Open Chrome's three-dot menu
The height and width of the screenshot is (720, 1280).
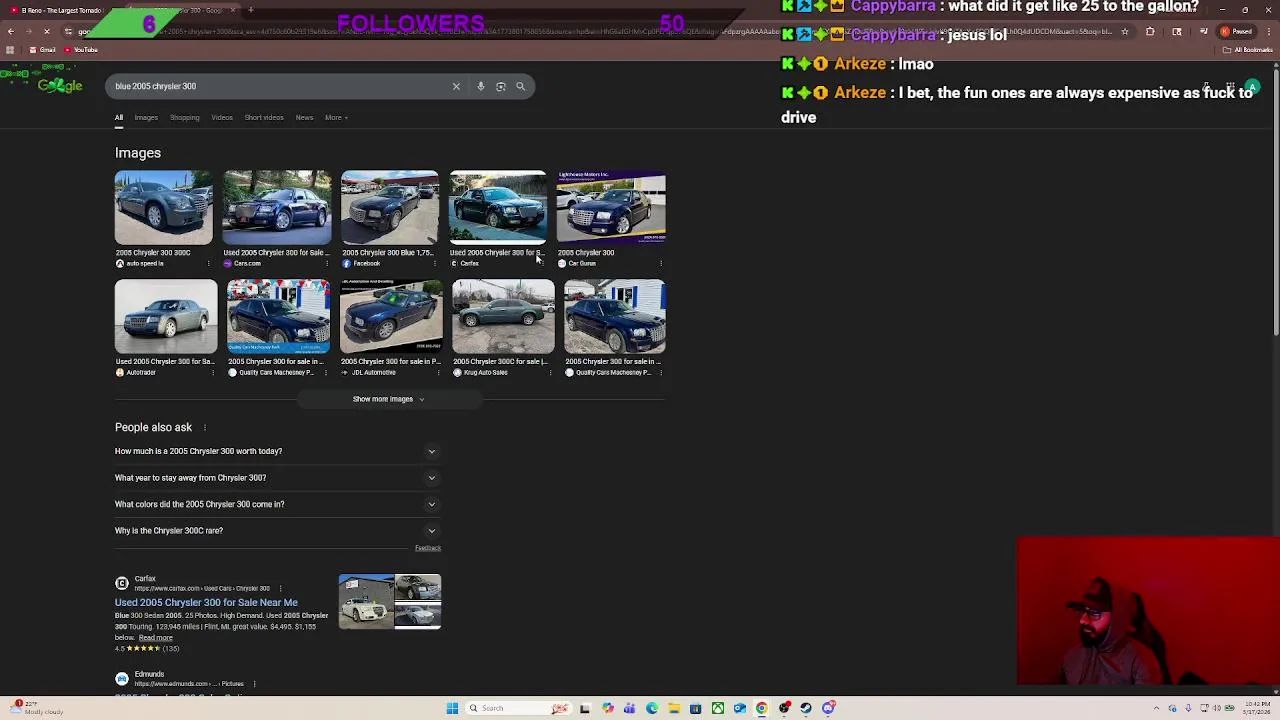click(1270, 31)
